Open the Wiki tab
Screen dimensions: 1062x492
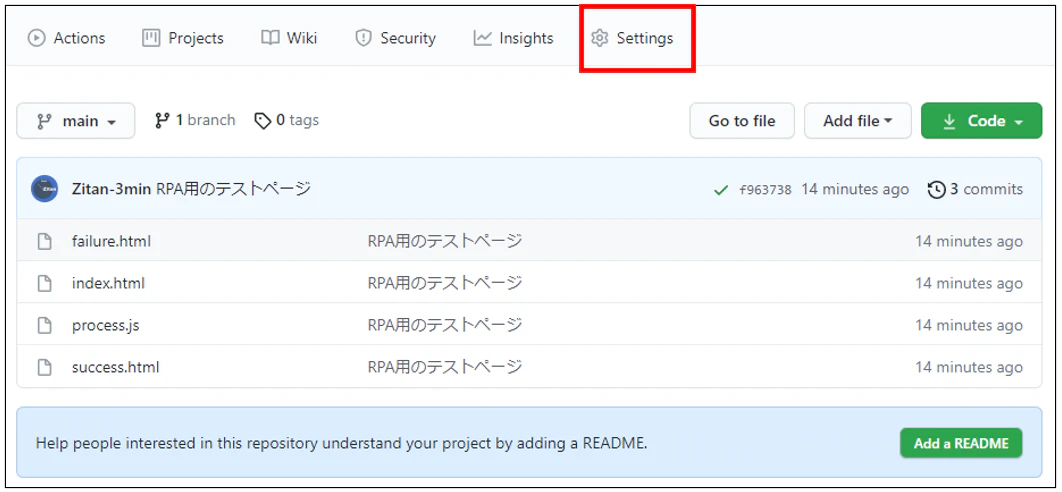pyautogui.click(x=289, y=38)
